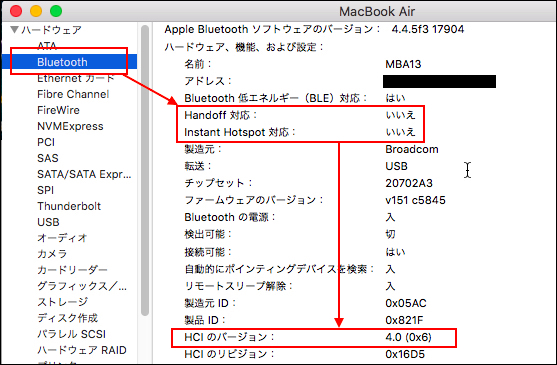Select ストレージ in the sidebar
557x365 pixels.
pyautogui.click(x=62, y=302)
